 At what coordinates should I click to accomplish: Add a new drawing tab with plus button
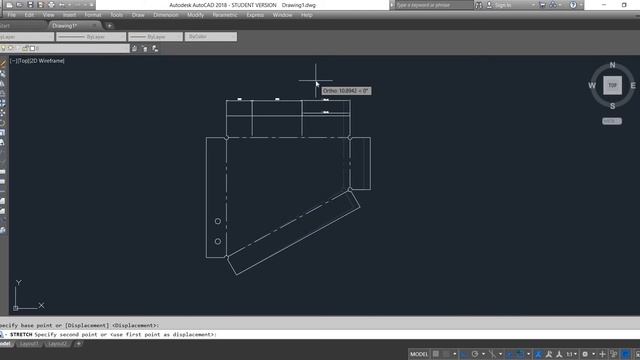(109, 26)
